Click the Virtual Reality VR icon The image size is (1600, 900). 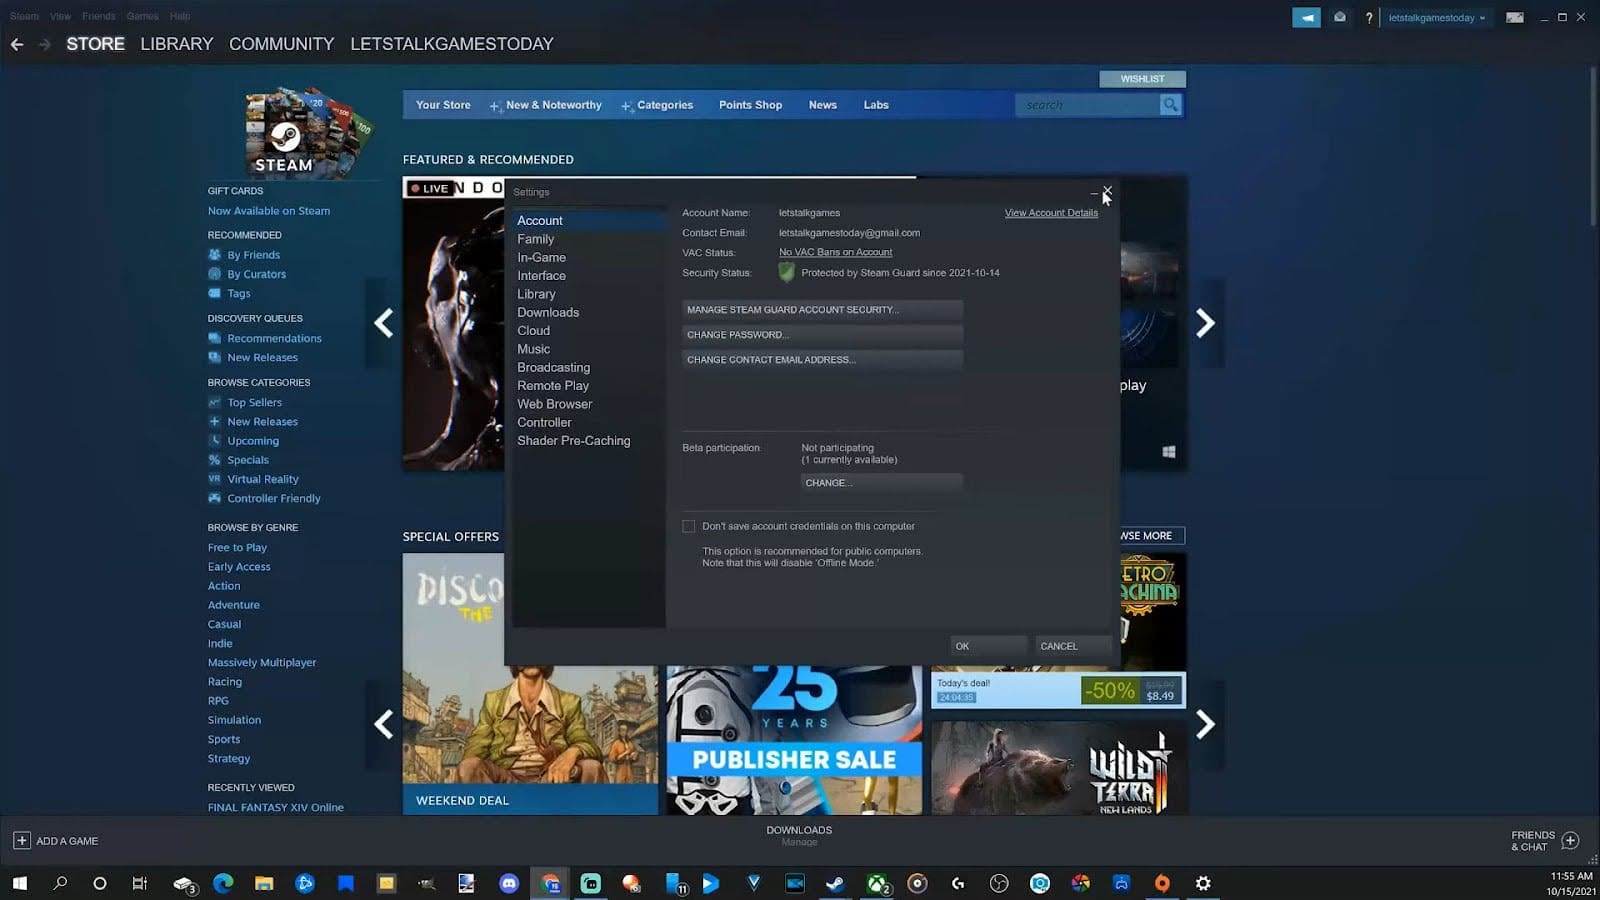click(214, 479)
